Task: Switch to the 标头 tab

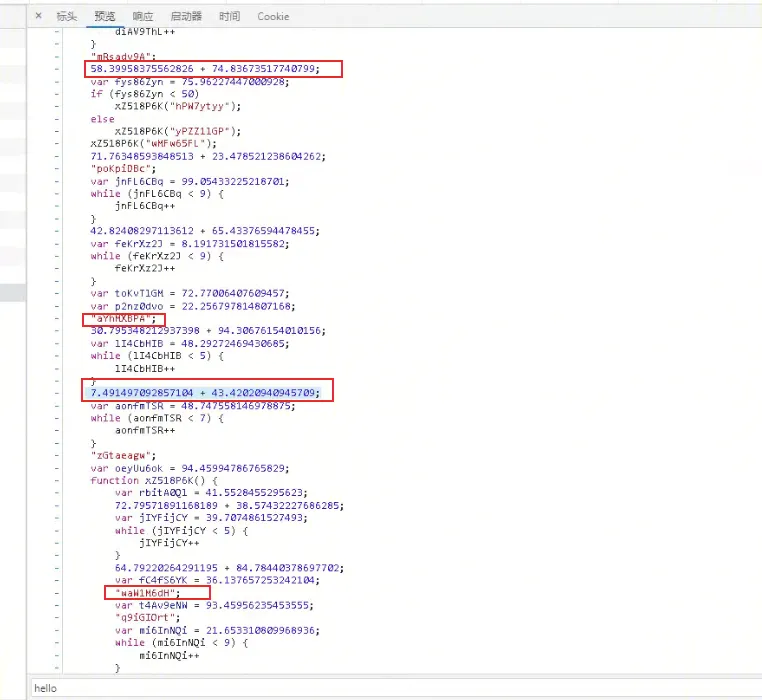Action: 66,16
